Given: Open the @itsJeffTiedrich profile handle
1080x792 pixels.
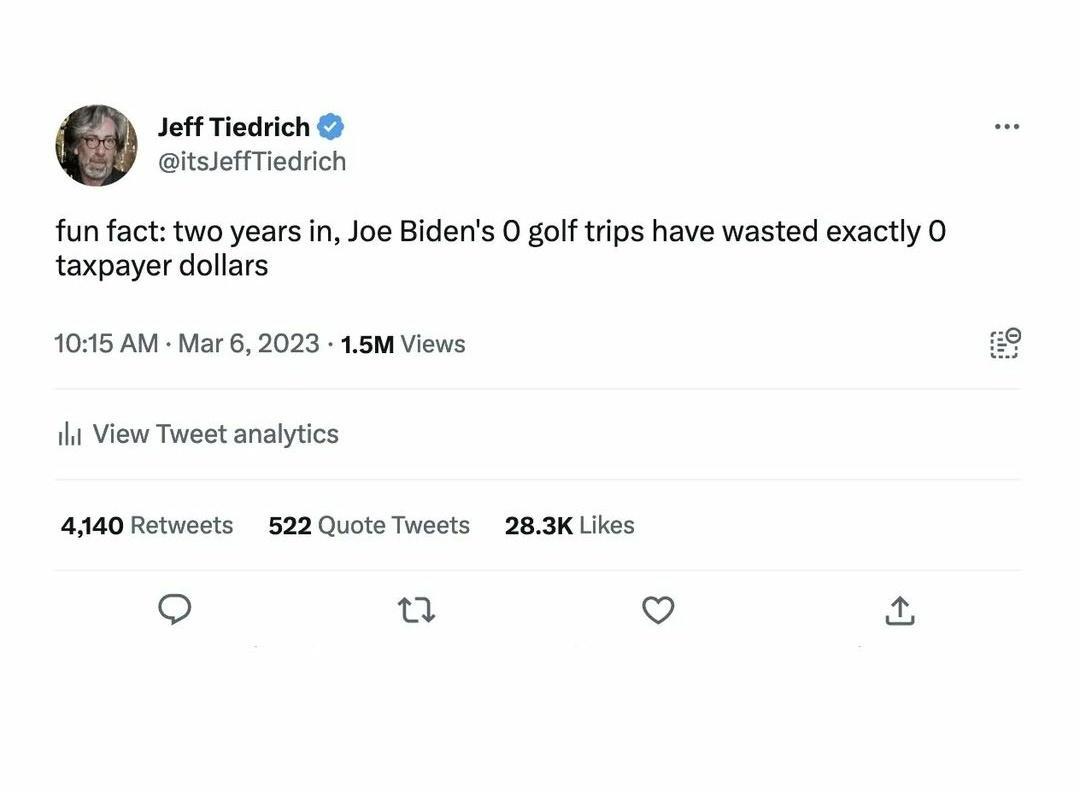Looking at the screenshot, I should (x=252, y=160).
